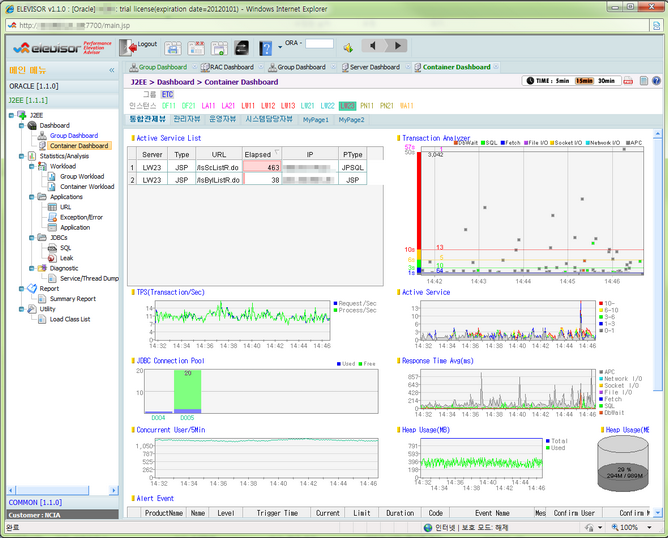Click the black swap-arrows toolbar icon
The image size is (668, 538).
242,48
